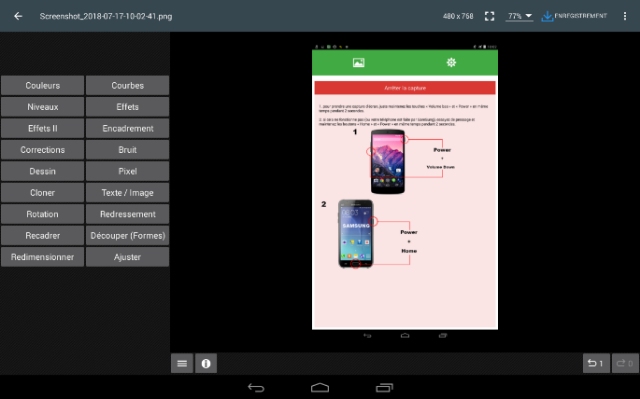Save image with the Enregistrement button
Viewport: 640px width, 399px height.
tap(574, 16)
